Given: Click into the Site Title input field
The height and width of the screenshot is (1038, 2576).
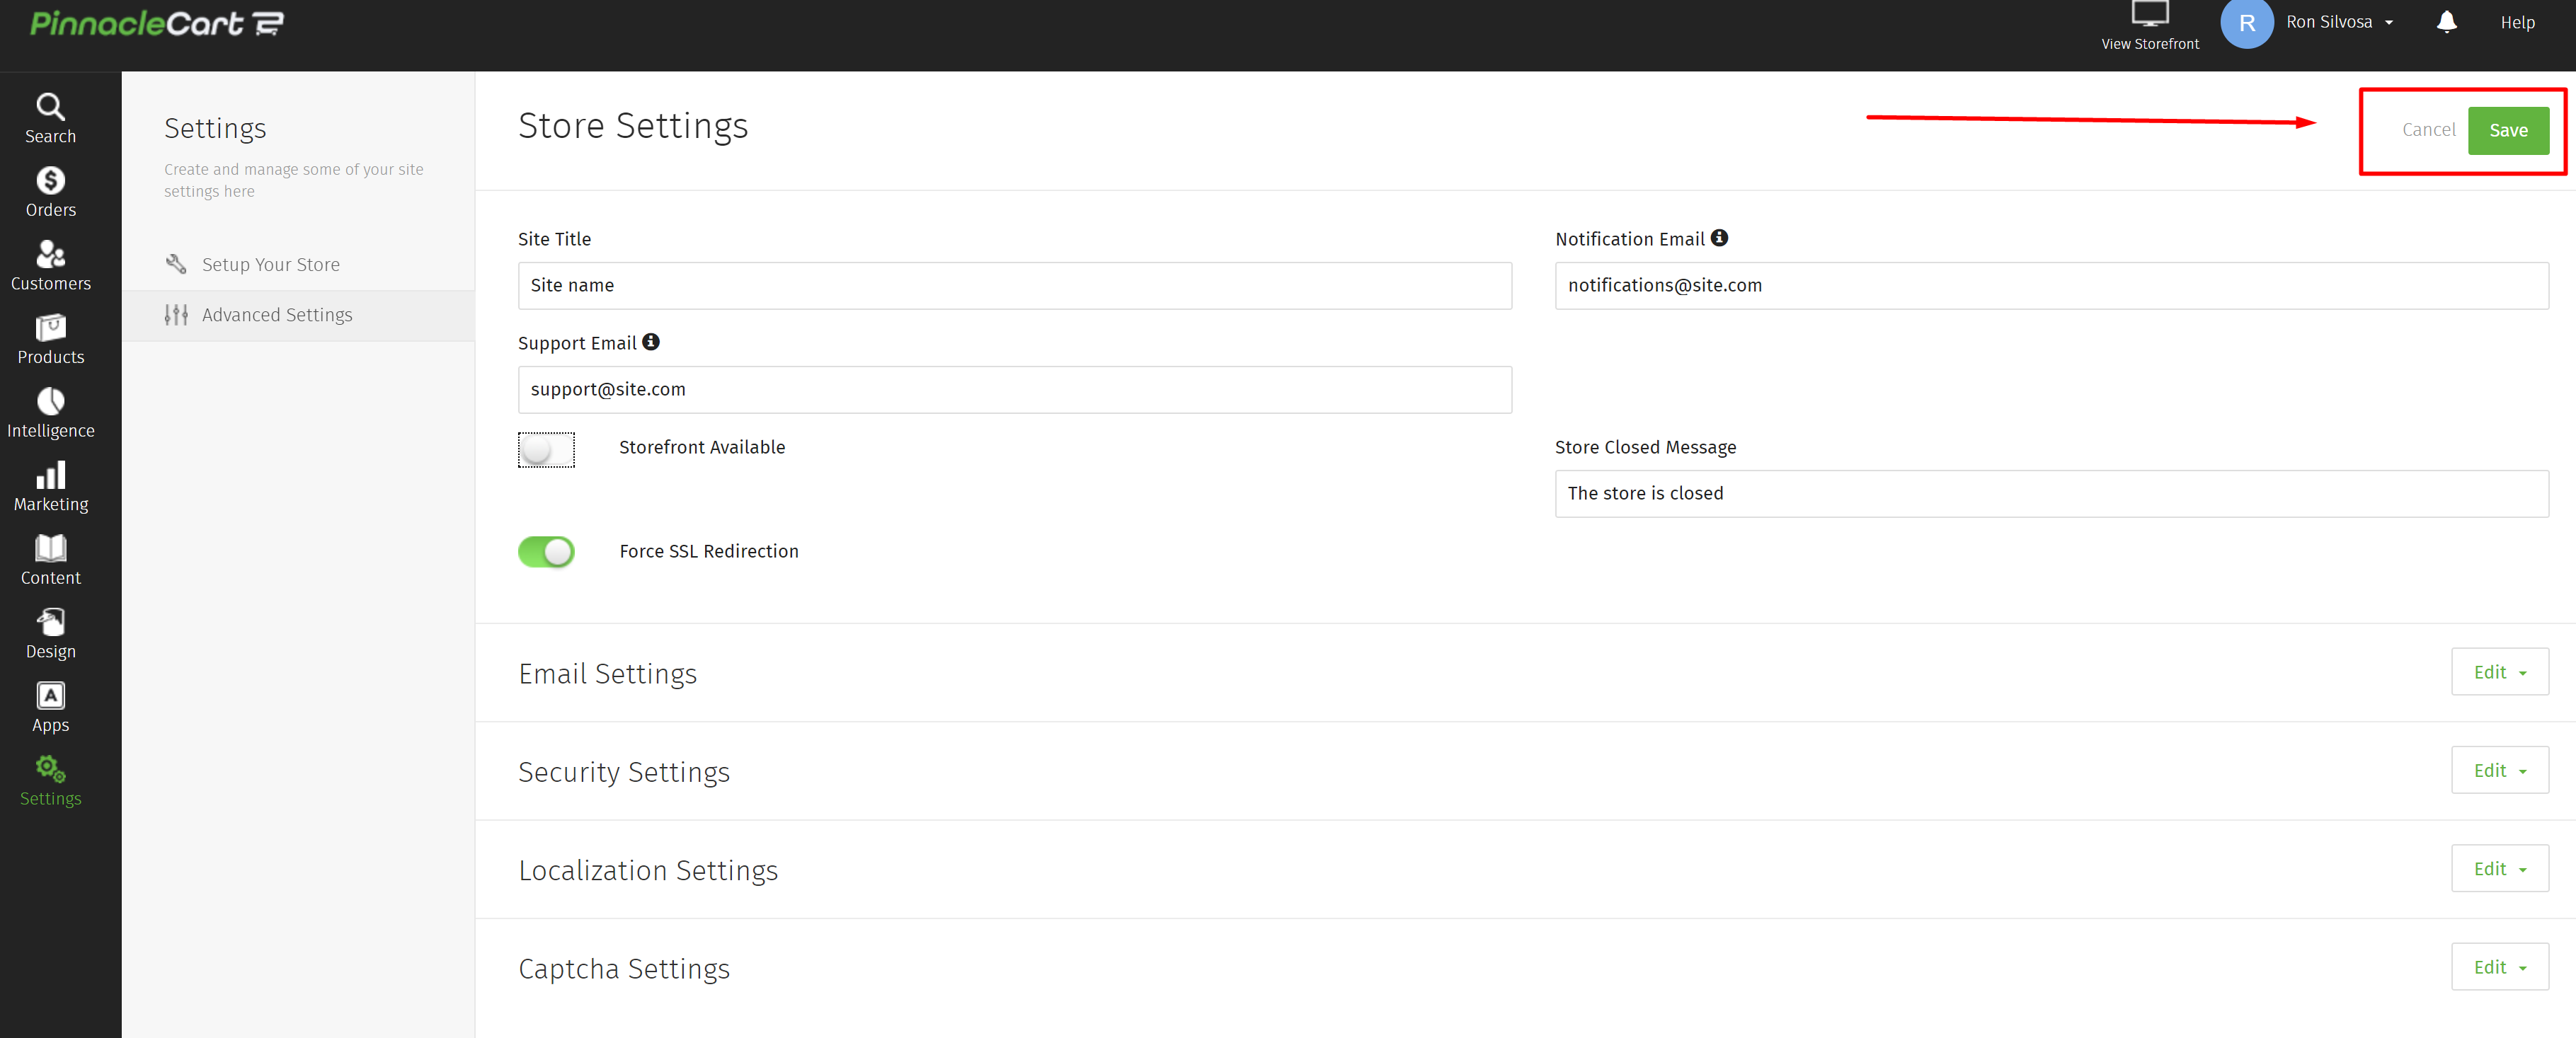Looking at the screenshot, I should click(x=1014, y=286).
